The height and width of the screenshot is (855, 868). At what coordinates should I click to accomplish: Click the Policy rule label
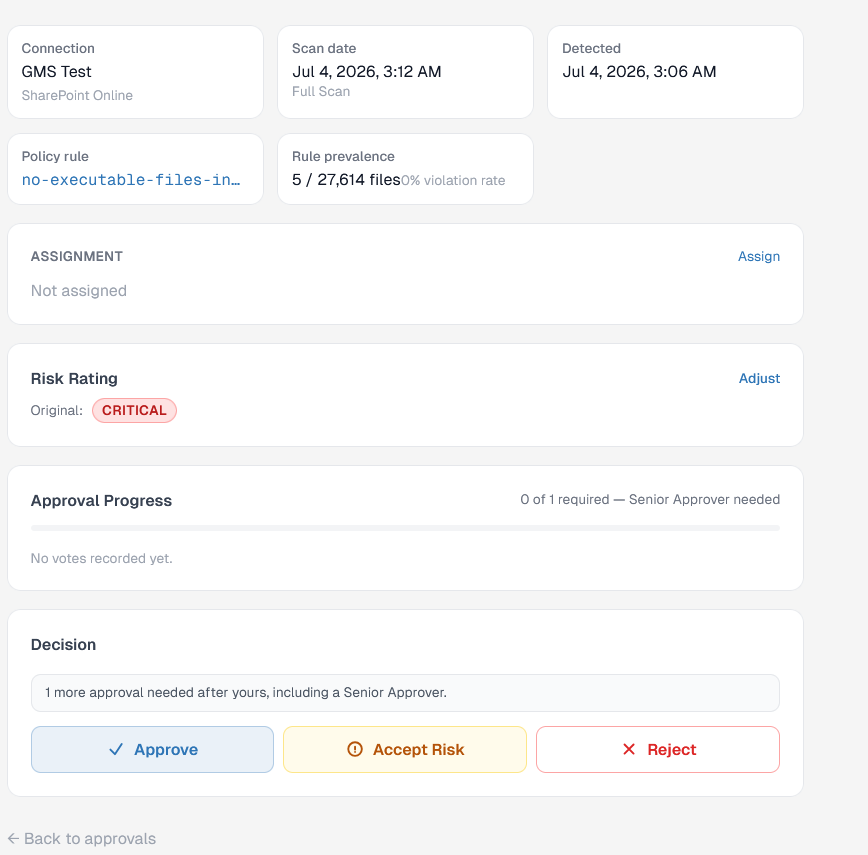55,157
